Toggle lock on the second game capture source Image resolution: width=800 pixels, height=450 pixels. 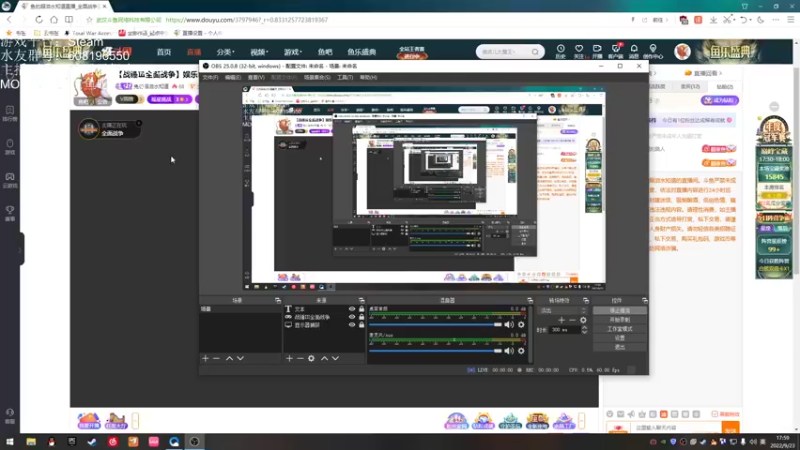coord(361,317)
